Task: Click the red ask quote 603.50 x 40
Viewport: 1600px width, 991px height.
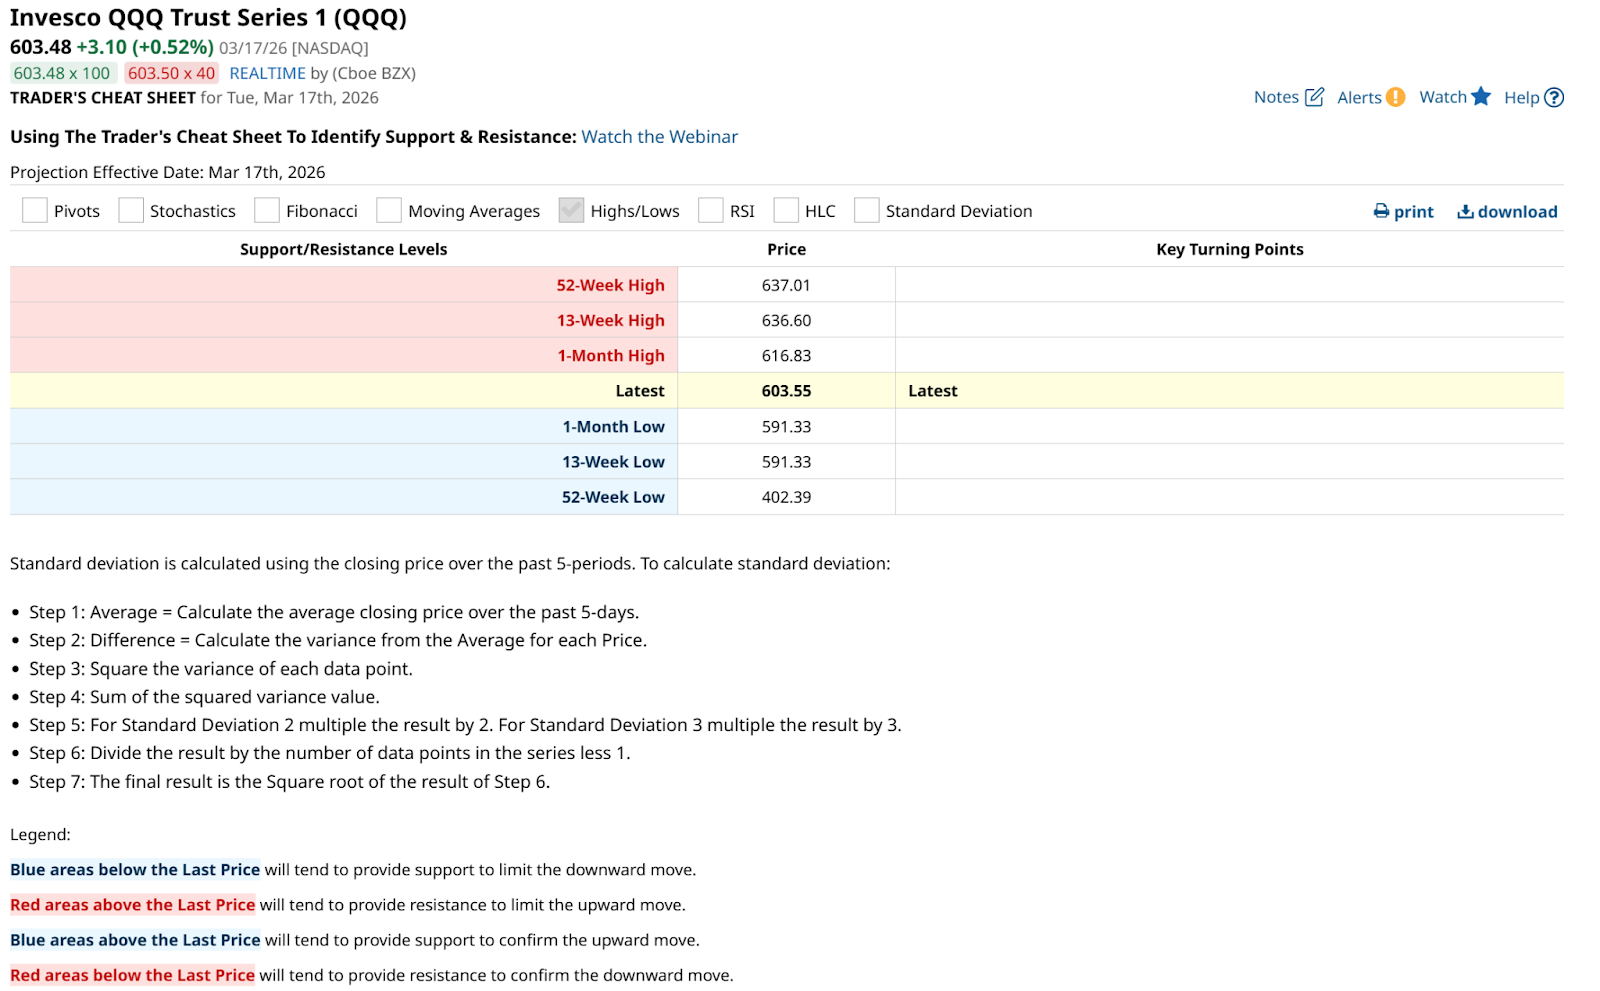Action: (x=171, y=73)
